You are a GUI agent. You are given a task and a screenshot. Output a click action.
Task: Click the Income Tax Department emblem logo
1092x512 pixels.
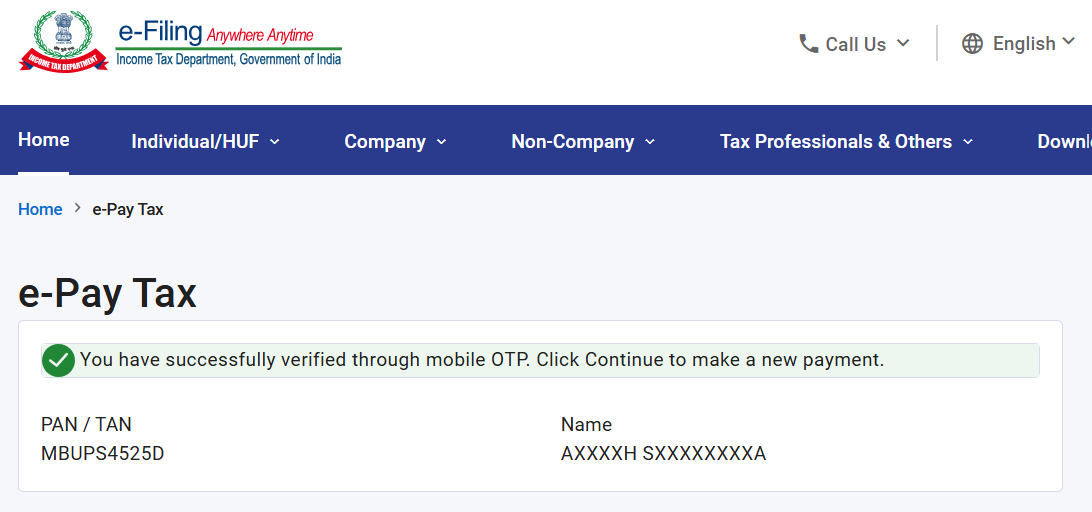pos(63,41)
